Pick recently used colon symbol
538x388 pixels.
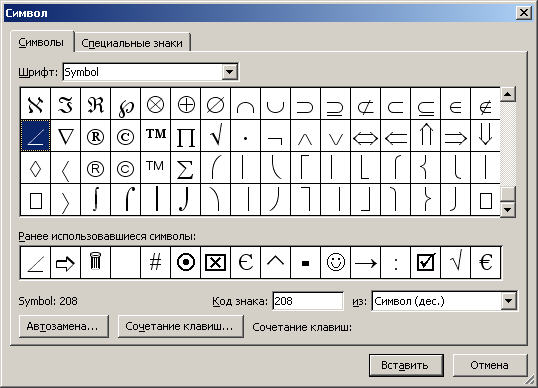(395, 262)
